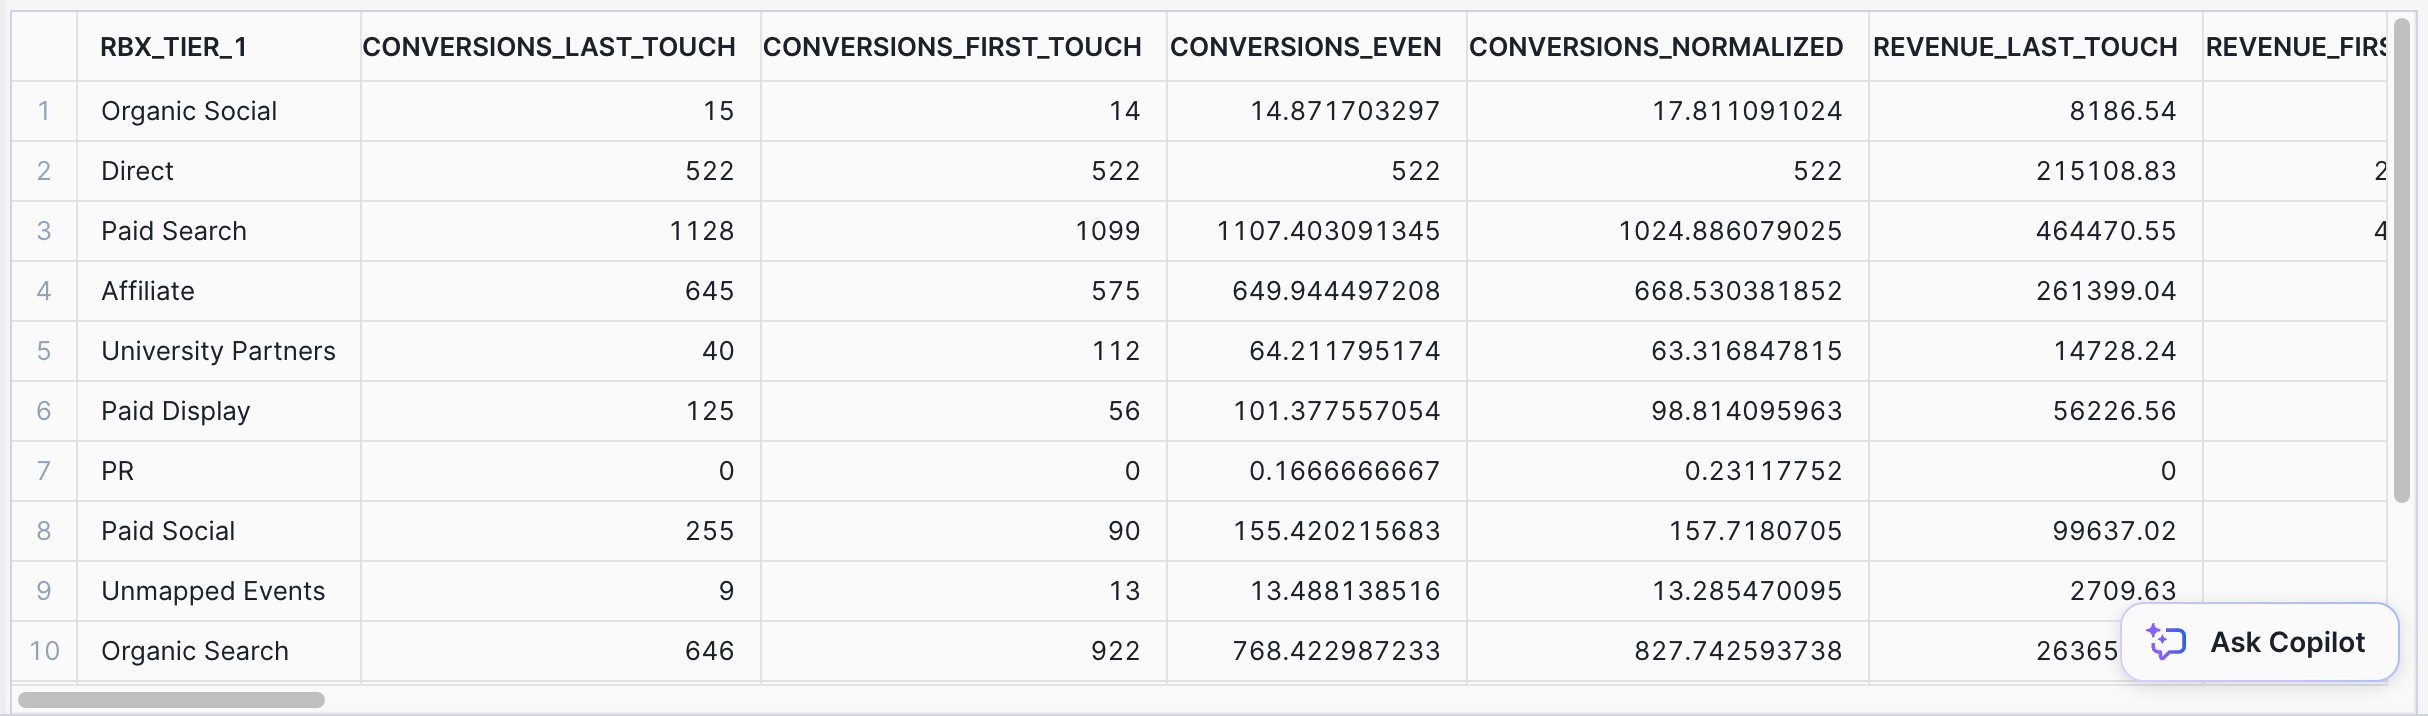Select row number 10
The image size is (2428, 716).
[44, 651]
